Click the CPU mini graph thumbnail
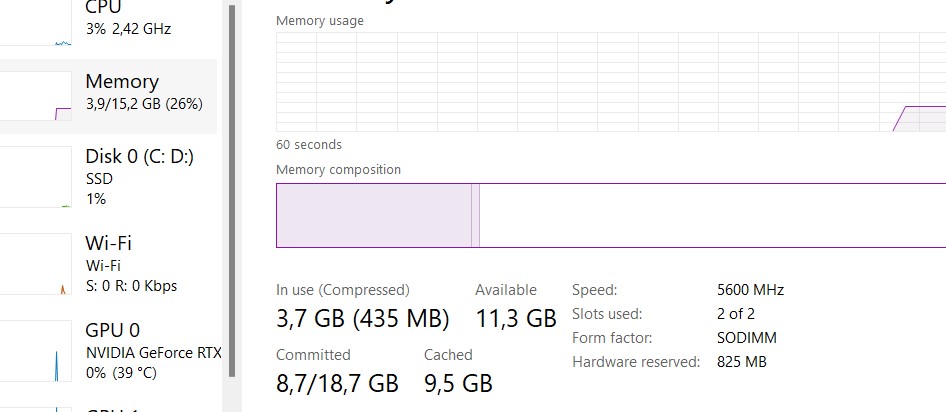The image size is (946, 412). [x=36, y=25]
